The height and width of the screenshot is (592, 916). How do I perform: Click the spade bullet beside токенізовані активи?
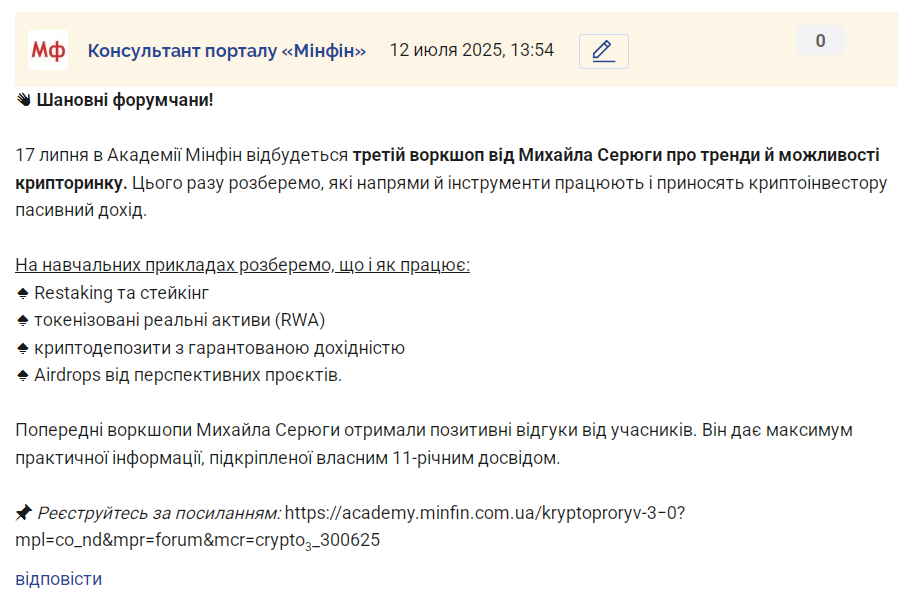(x=23, y=321)
